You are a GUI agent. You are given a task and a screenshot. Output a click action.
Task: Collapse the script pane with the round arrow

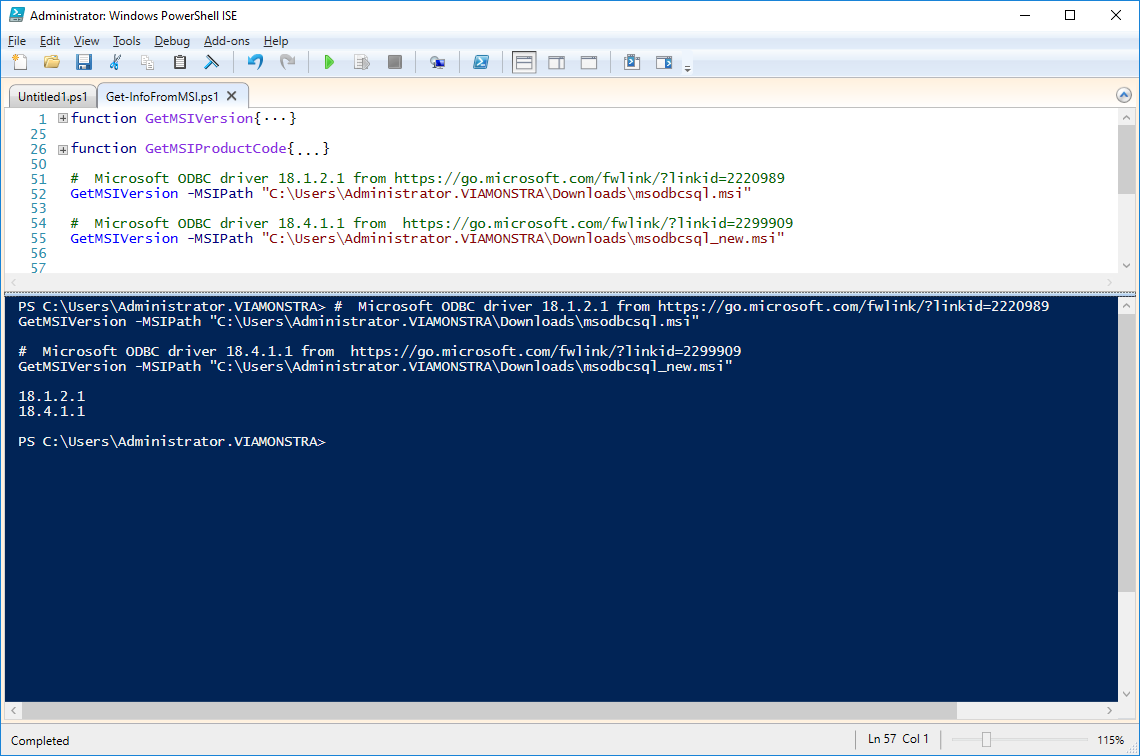coord(1123,95)
